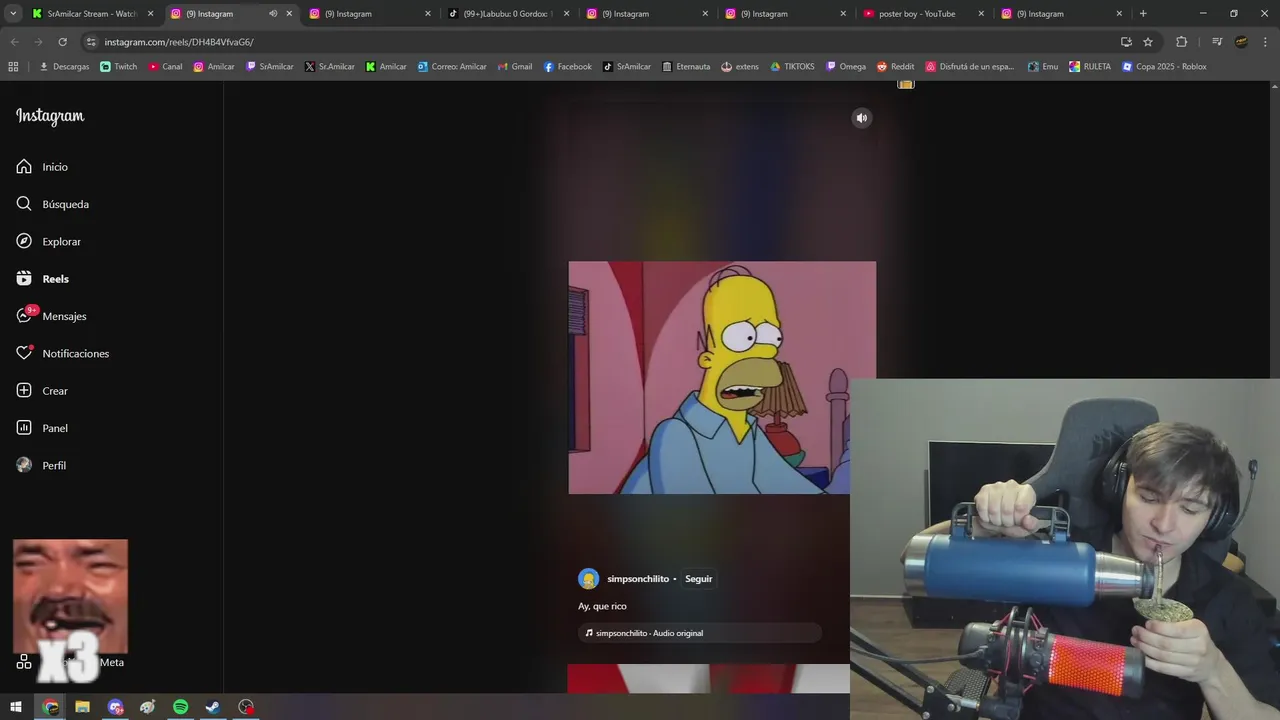
Task: Open a new browser tab
Action: pos(1143,14)
